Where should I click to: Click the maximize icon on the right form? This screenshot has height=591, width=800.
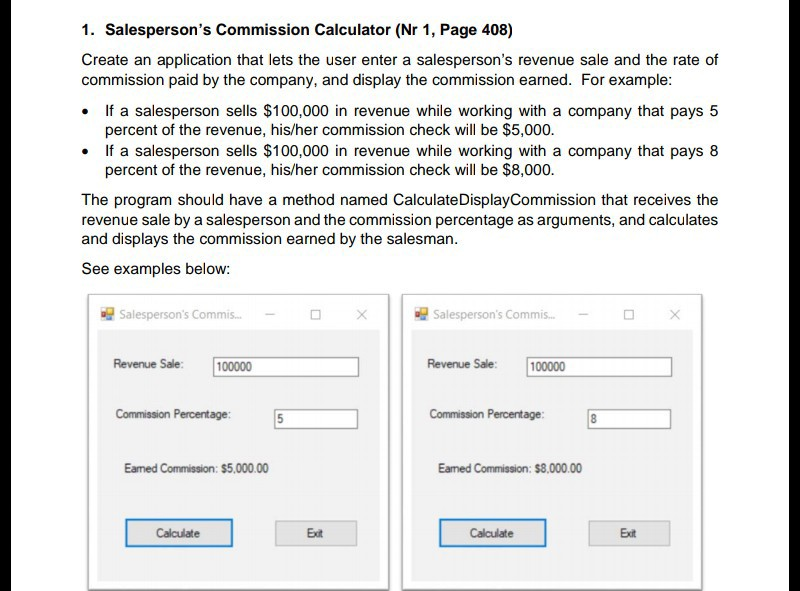point(628,314)
